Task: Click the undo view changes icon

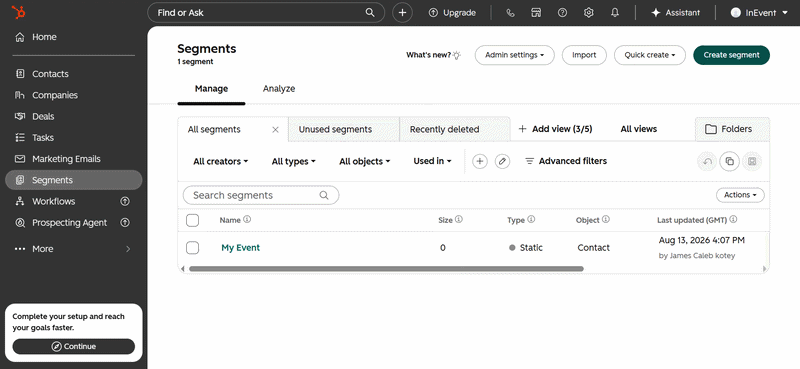Action: [x=707, y=161]
